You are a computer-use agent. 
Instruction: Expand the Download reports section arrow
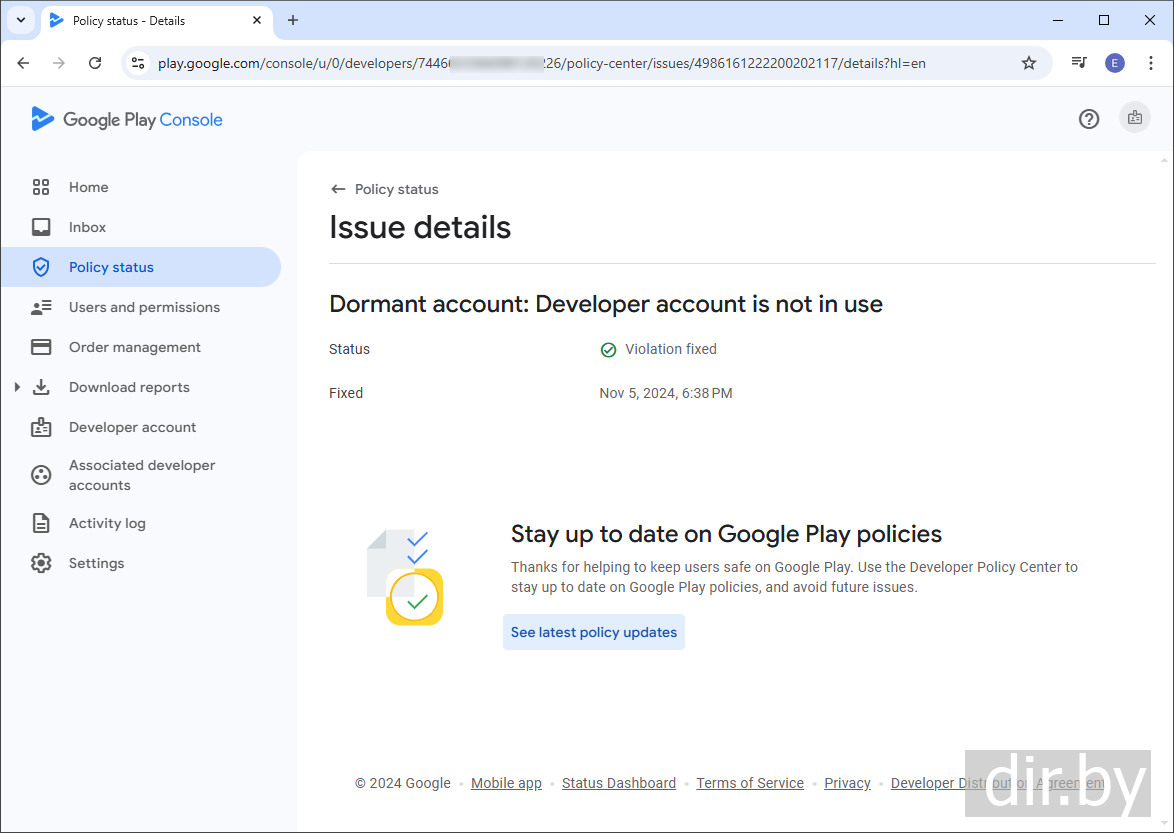click(x=17, y=387)
